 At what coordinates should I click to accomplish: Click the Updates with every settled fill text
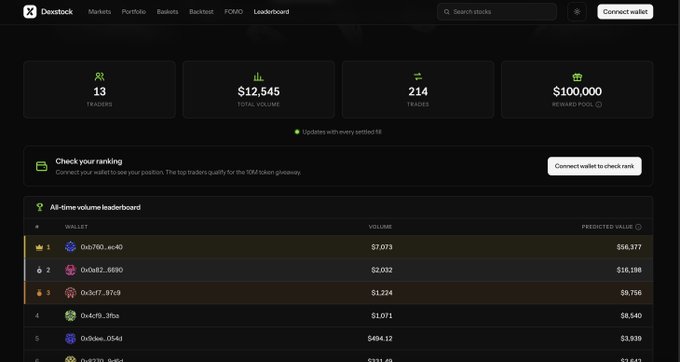coord(342,132)
